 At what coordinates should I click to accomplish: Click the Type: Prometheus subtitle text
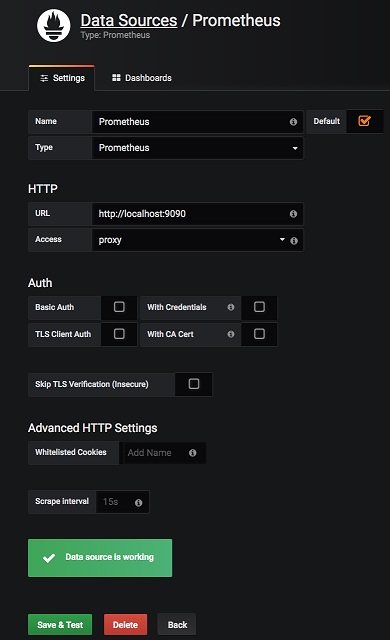click(115, 35)
